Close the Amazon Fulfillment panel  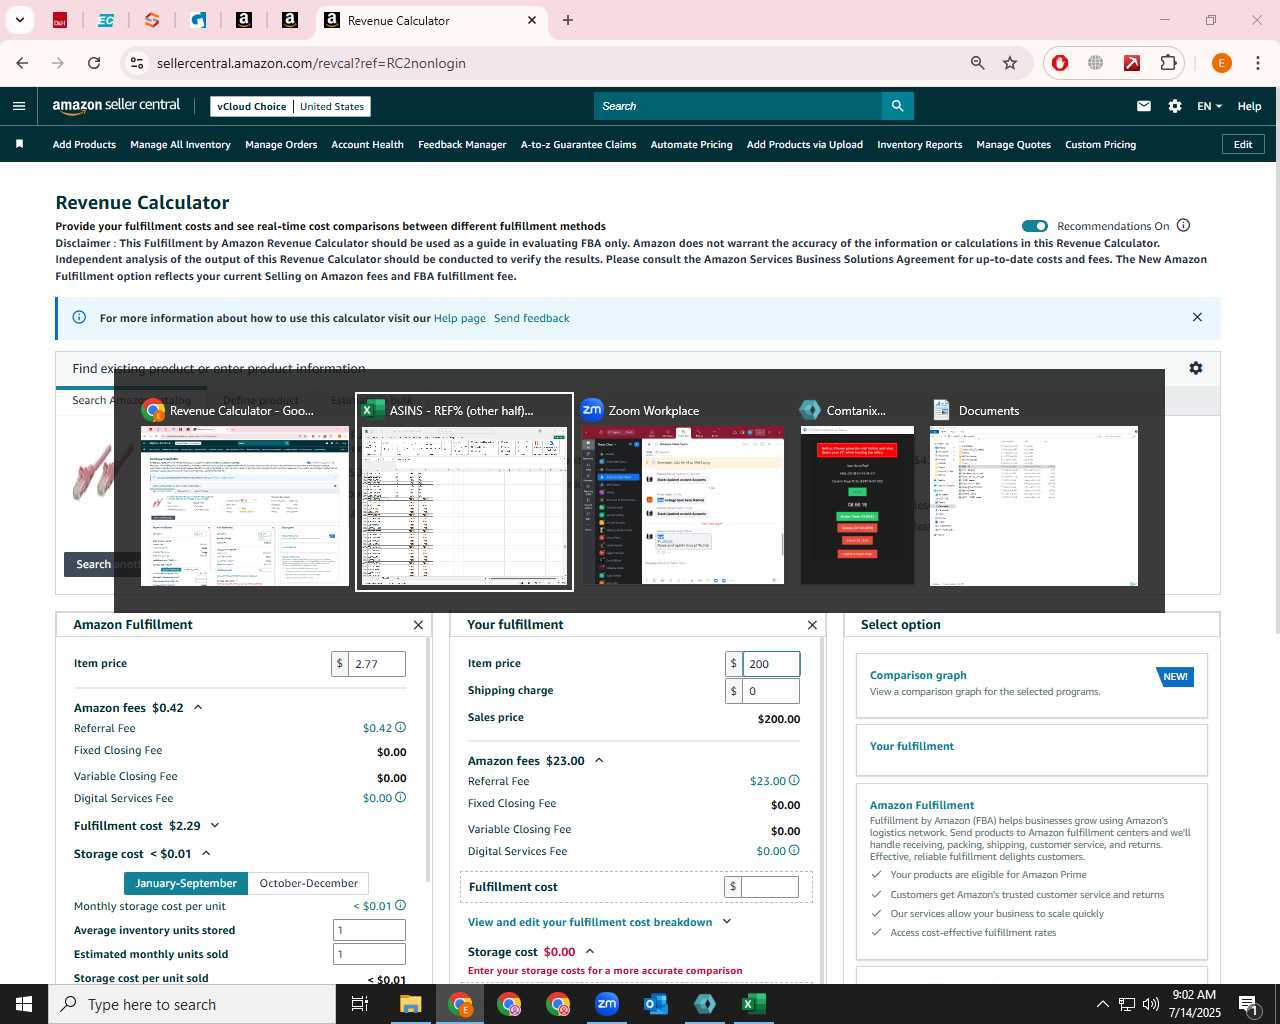point(418,625)
